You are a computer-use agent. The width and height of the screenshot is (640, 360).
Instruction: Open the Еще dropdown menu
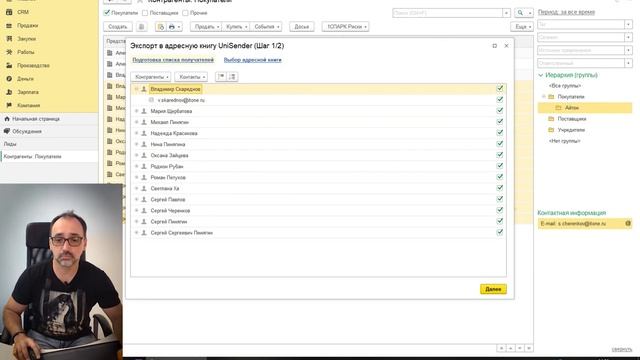[522, 27]
